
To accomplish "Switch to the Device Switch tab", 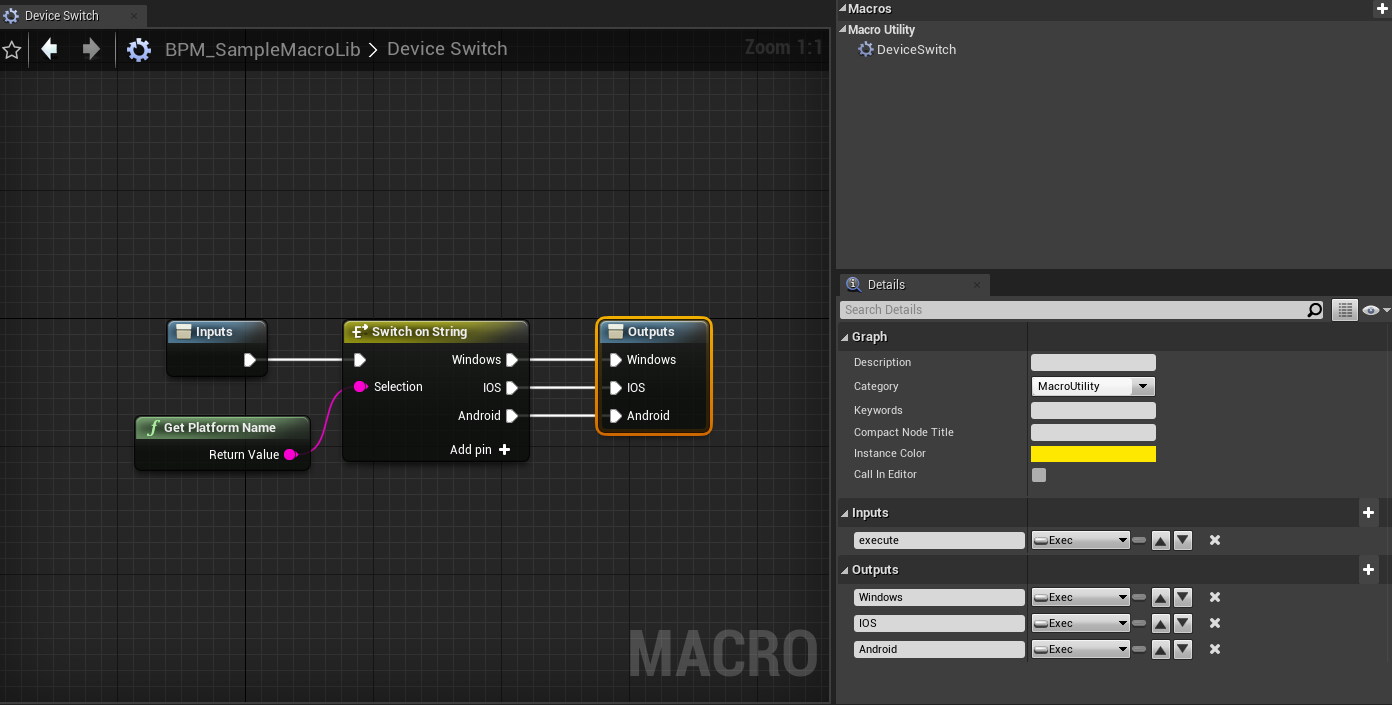I will pyautogui.click(x=60, y=15).
